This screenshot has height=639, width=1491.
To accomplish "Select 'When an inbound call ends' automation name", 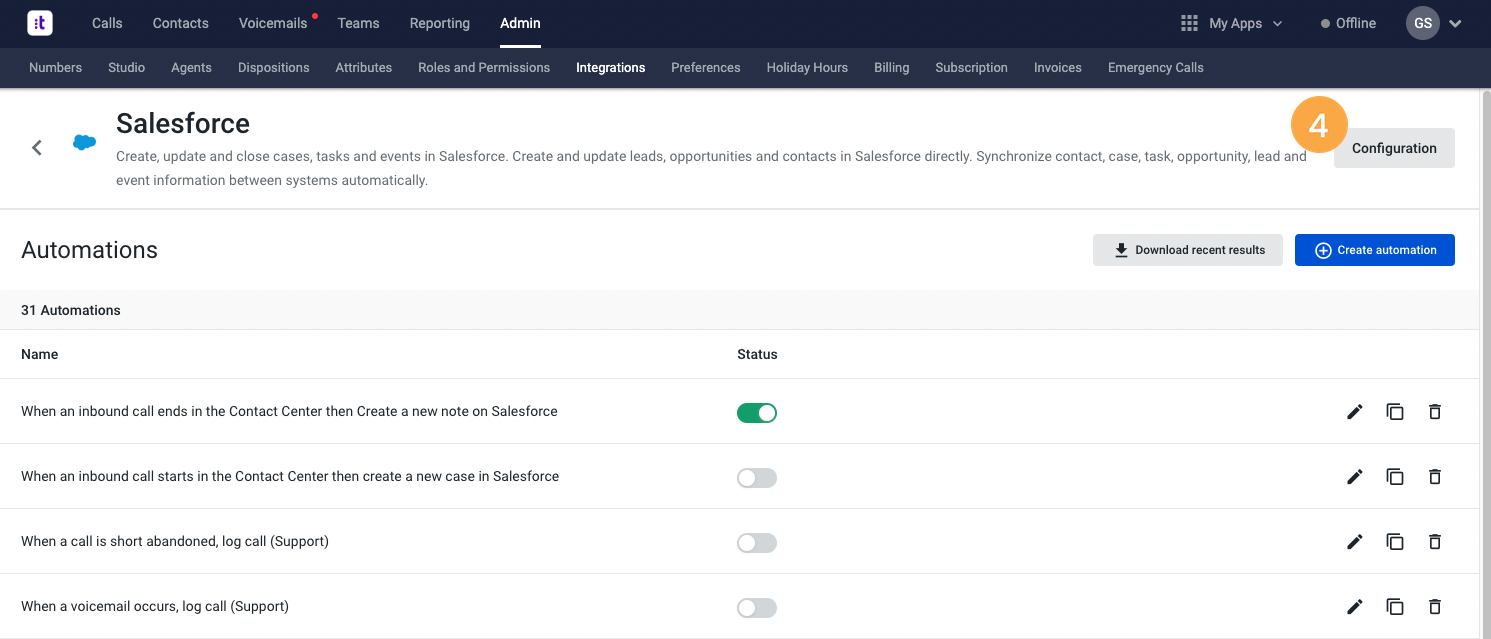I will click(289, 411).
